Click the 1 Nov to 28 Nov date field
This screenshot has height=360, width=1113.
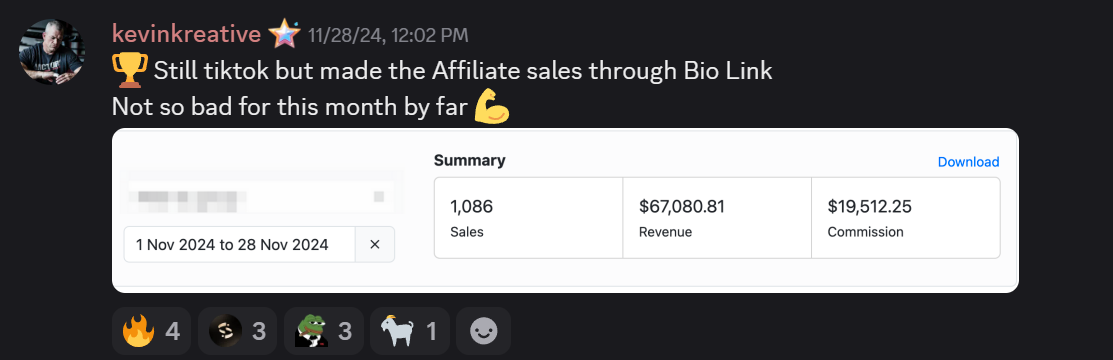pos(240,244)
